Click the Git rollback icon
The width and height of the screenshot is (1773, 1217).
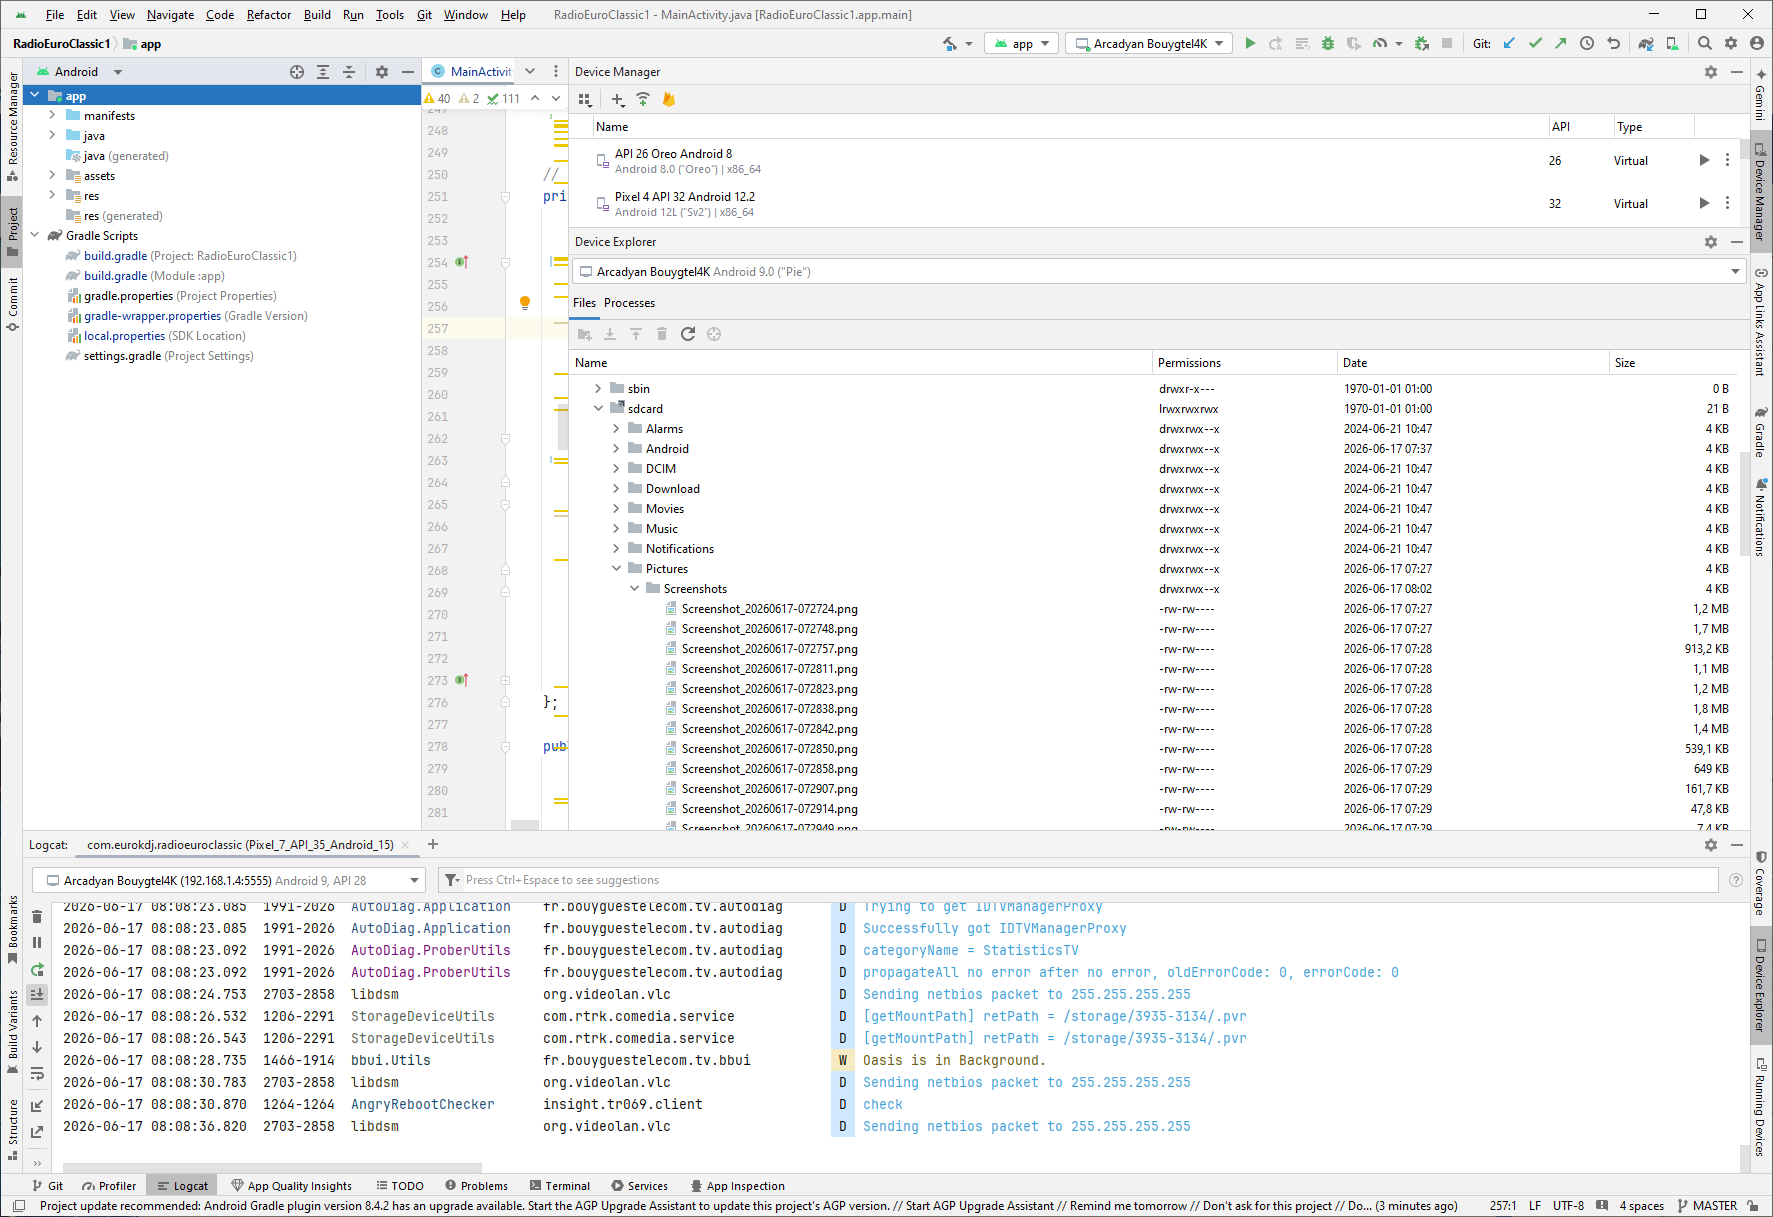click(x=1613, y=44)
